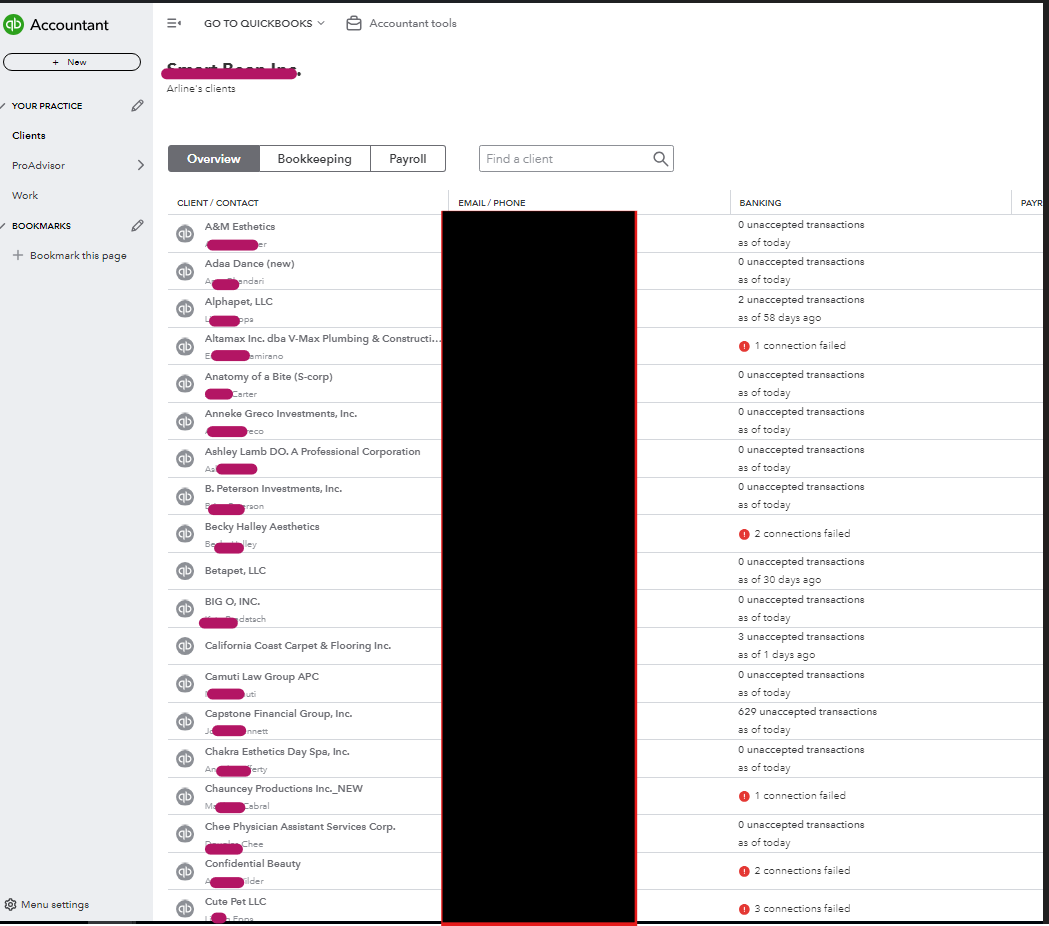Click QuickBooks icon for California Coast Carpet
Image resolution: width=1049 pixels, height=926 pixels.
tap(185, 646)
